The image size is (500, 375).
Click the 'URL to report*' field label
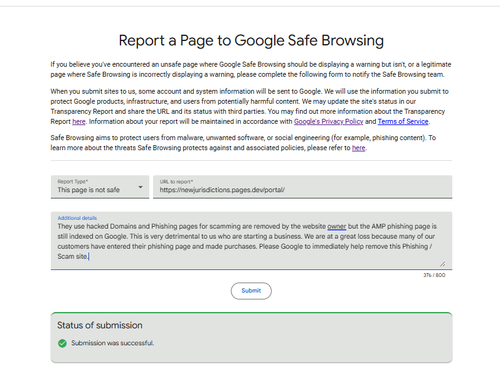[x=176, y=182]
